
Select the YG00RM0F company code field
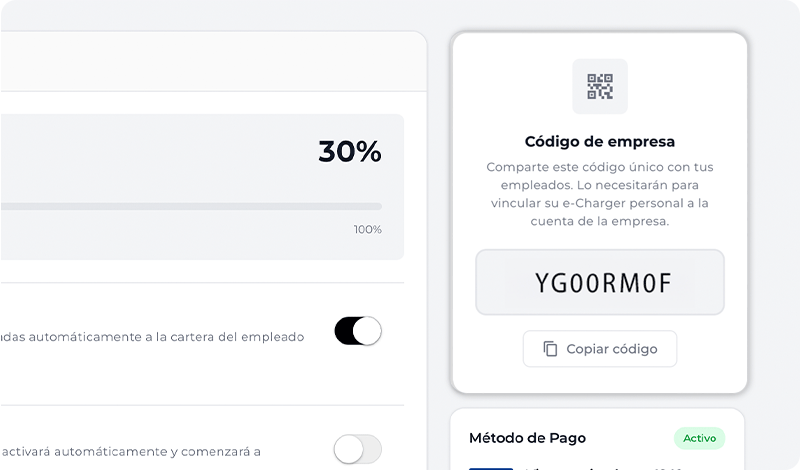tap(600, 283)
